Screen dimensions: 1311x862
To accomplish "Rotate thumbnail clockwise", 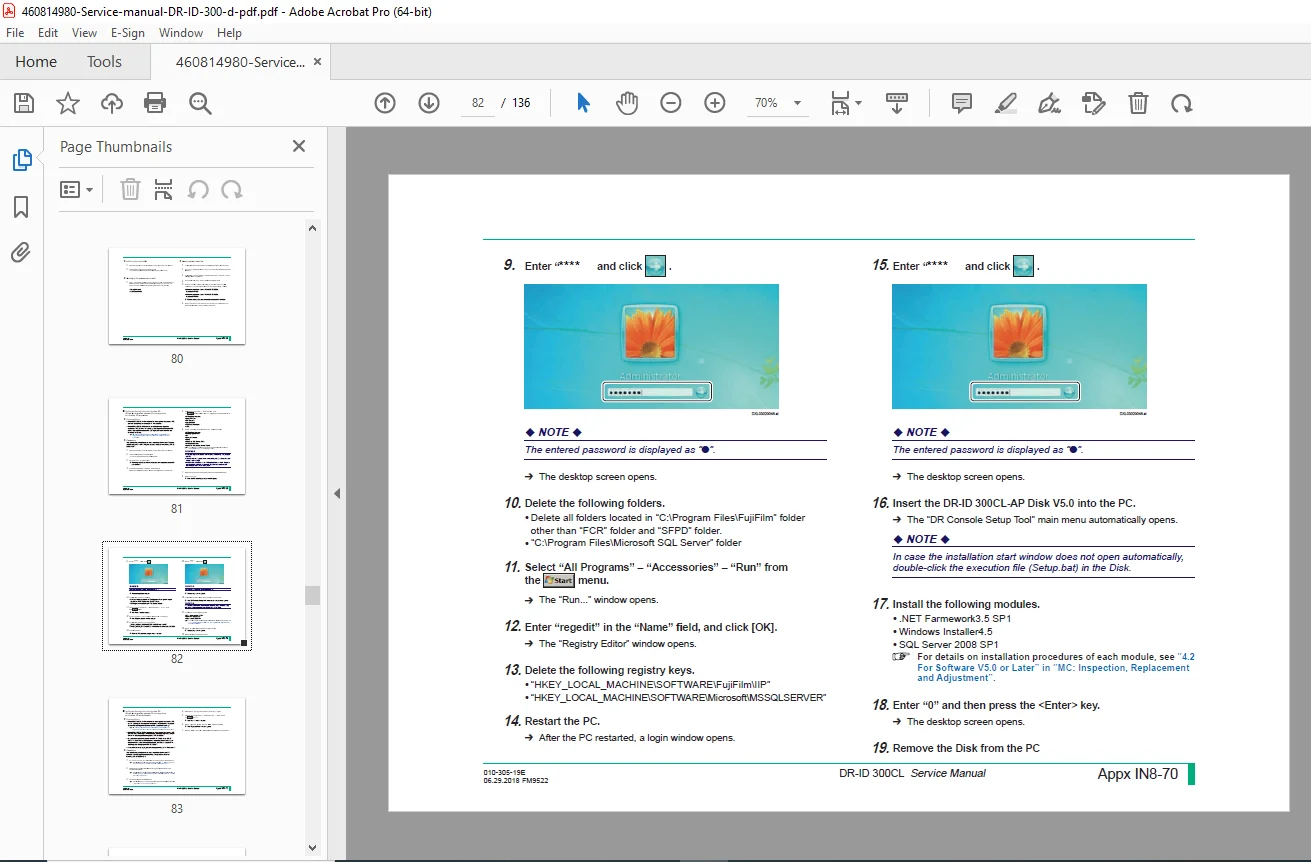I will click(x=232, y=189).
